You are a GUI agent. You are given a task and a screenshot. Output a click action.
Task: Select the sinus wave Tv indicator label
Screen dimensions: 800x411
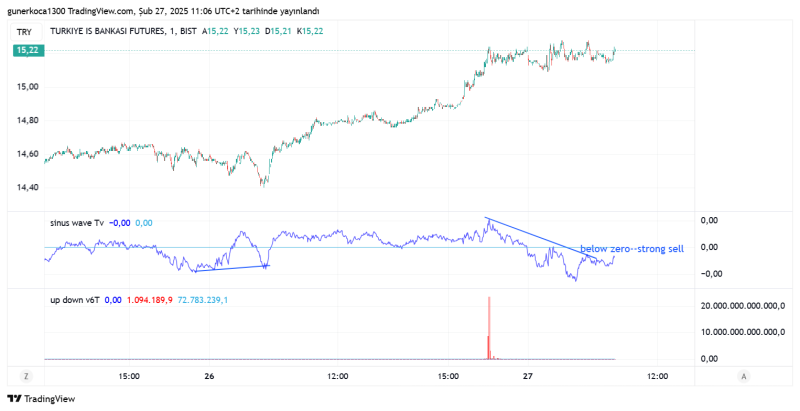[x=77, y=223]
